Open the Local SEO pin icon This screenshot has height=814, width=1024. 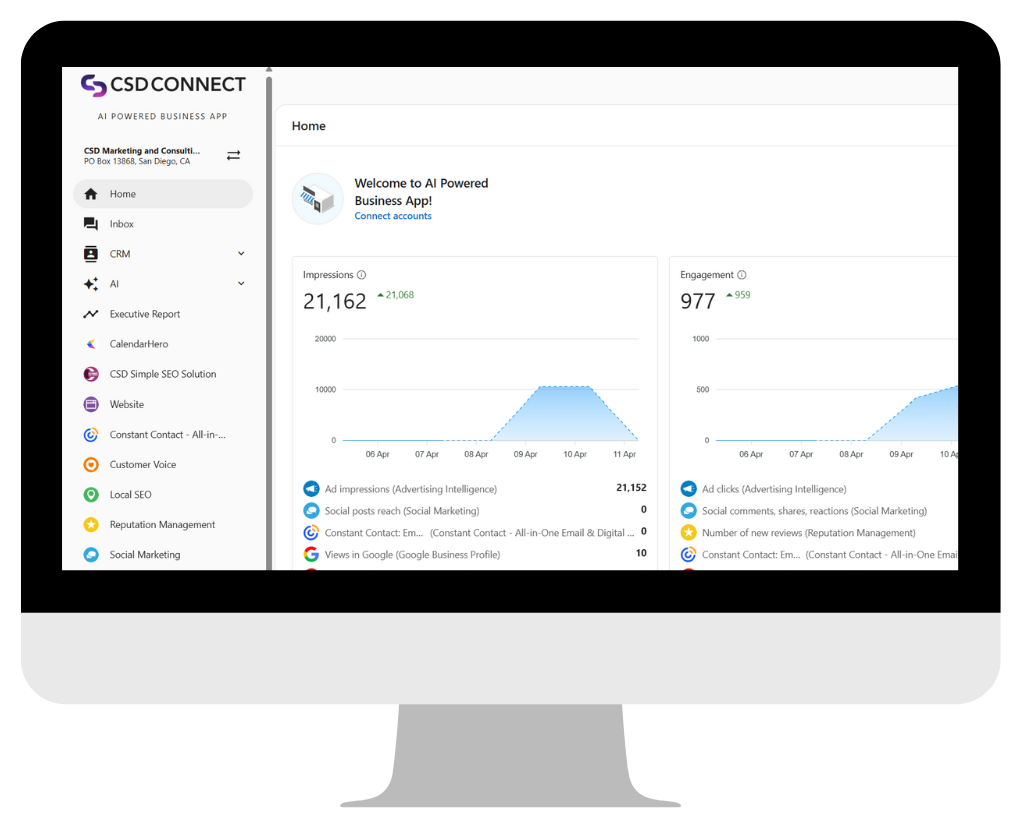[x=91, y=495]
